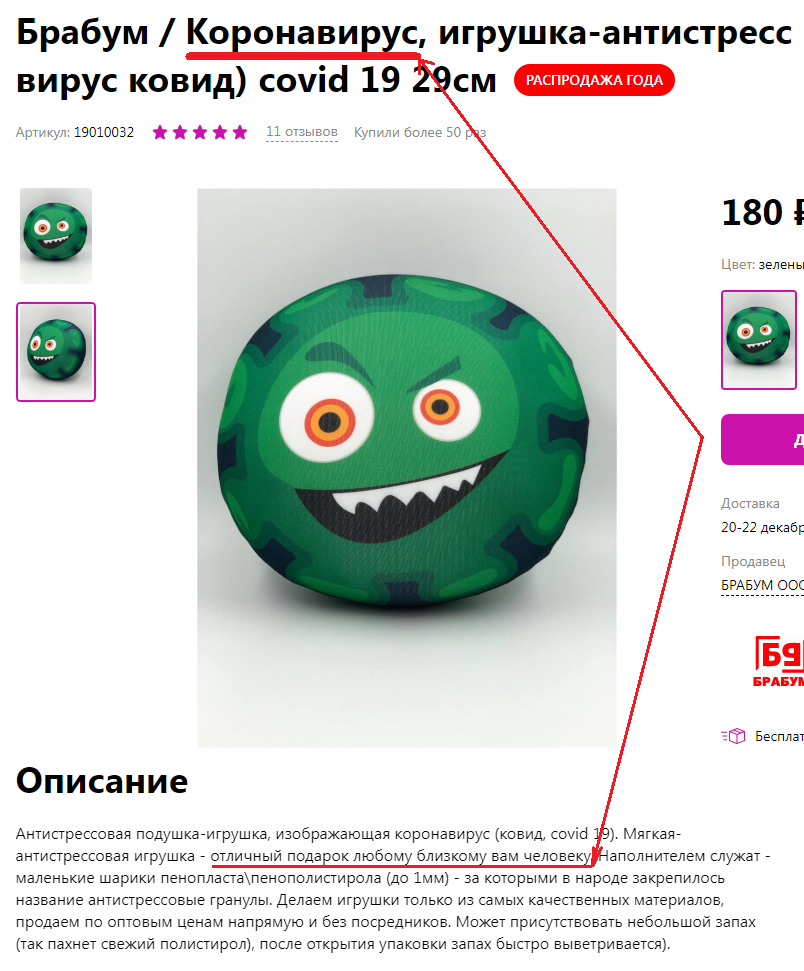Click the article number 19010032
Image resolution: width=804 pixels, height=971 pixels.
[x=103, y=133]
